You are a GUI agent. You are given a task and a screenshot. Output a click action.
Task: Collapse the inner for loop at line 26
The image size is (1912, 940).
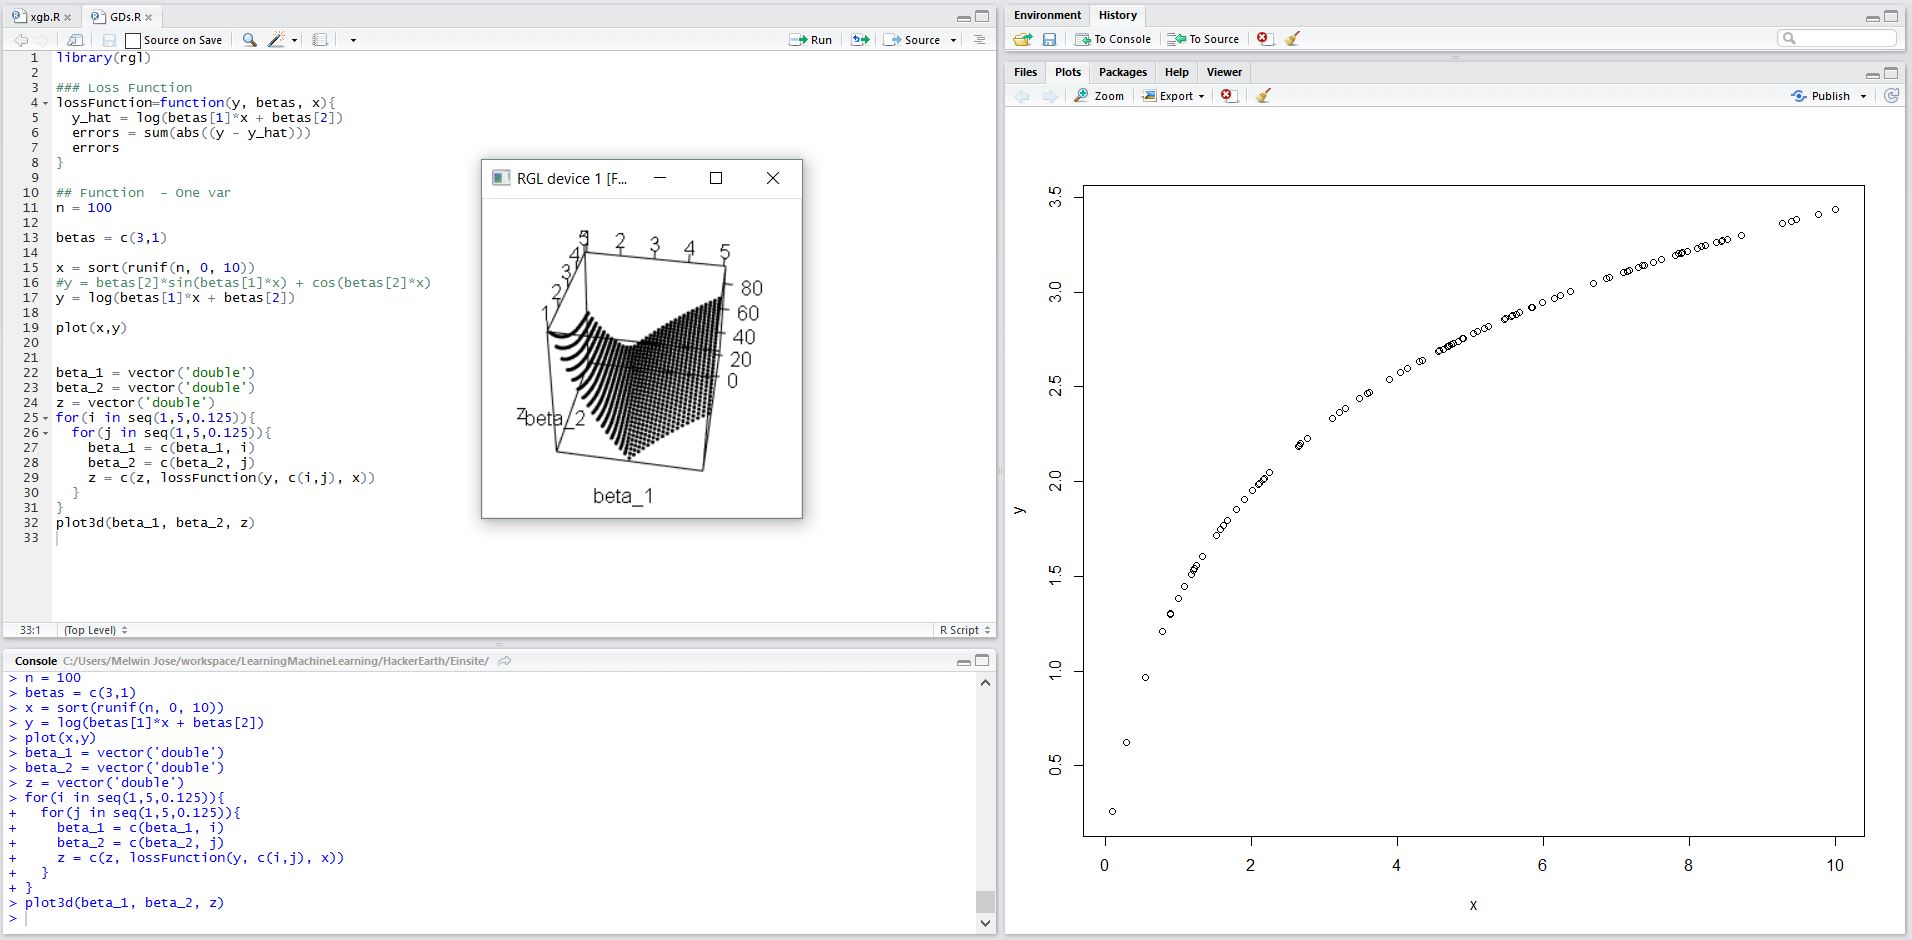click(45, 433)
